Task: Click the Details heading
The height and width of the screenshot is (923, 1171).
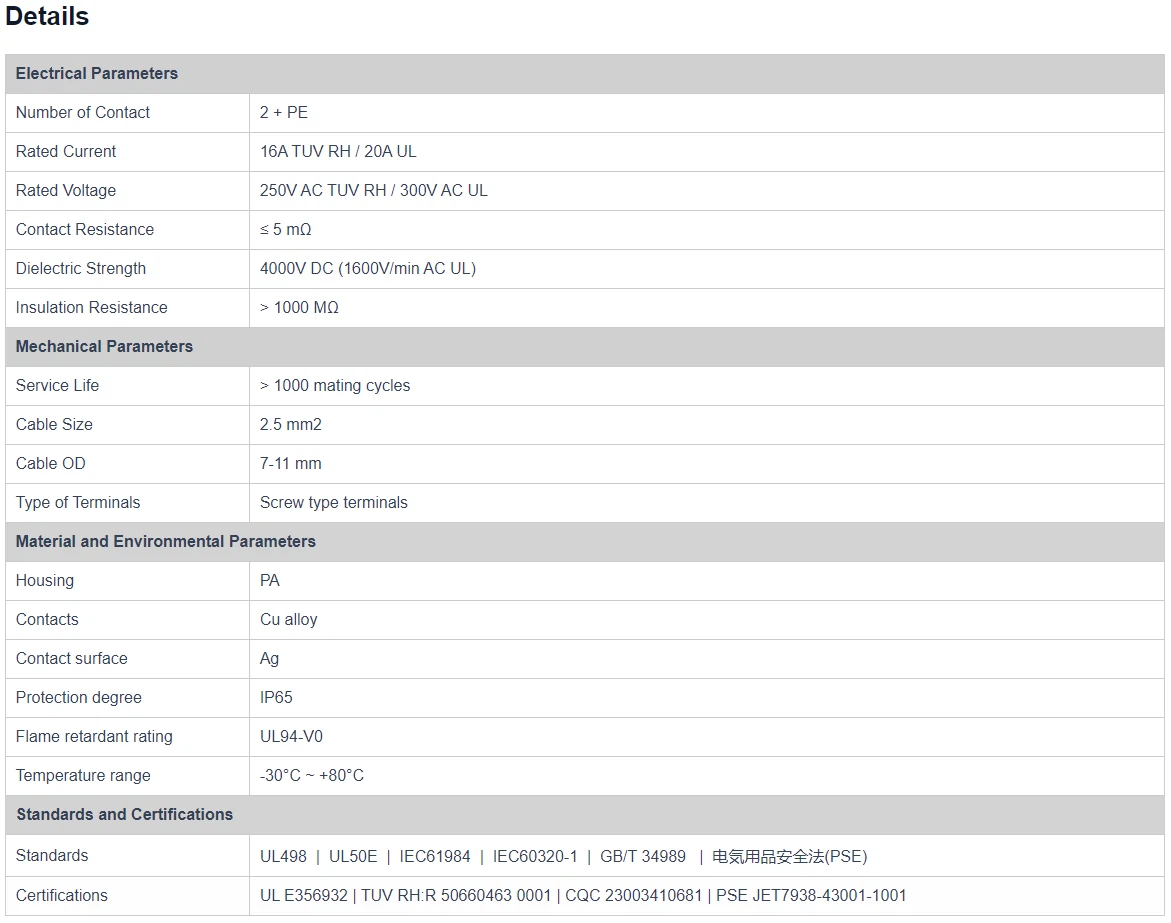Action: tap(47, 17)
